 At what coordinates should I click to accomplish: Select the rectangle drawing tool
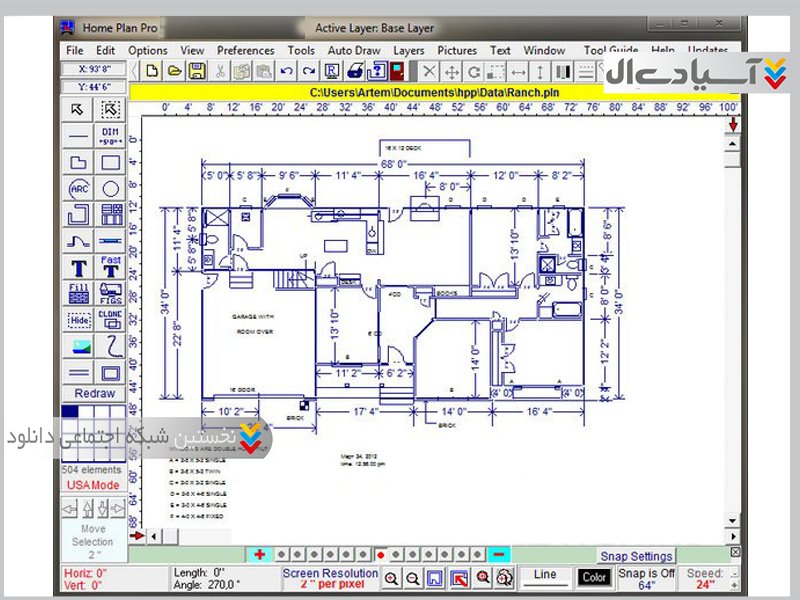coord(111,162)
